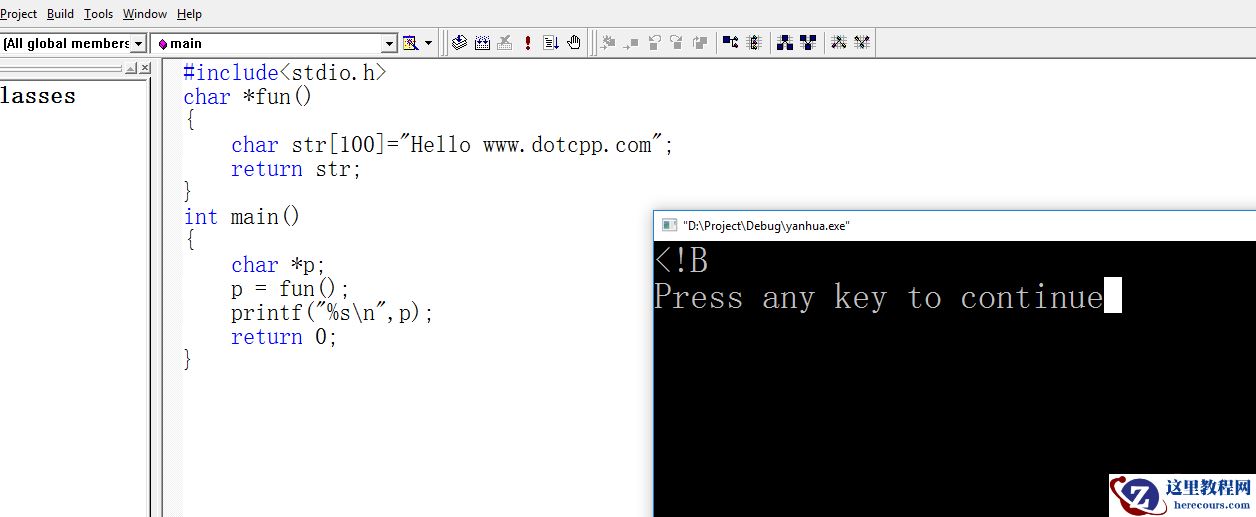
Task: Click the 'char *fun()' declaration line
Action: tap(248, 97)
